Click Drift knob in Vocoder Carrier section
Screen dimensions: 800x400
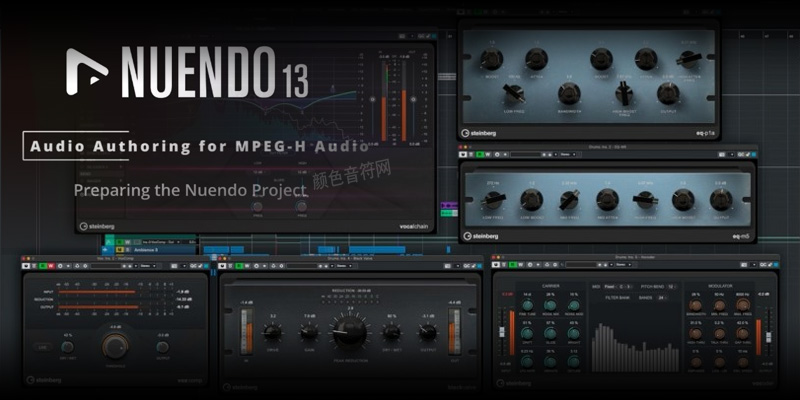coord(527,334)
